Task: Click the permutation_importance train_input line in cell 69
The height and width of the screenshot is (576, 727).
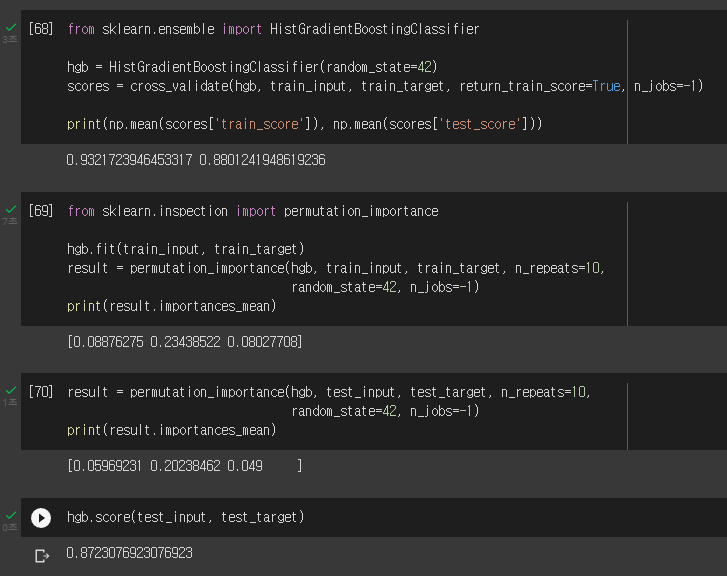Action: 336,269
